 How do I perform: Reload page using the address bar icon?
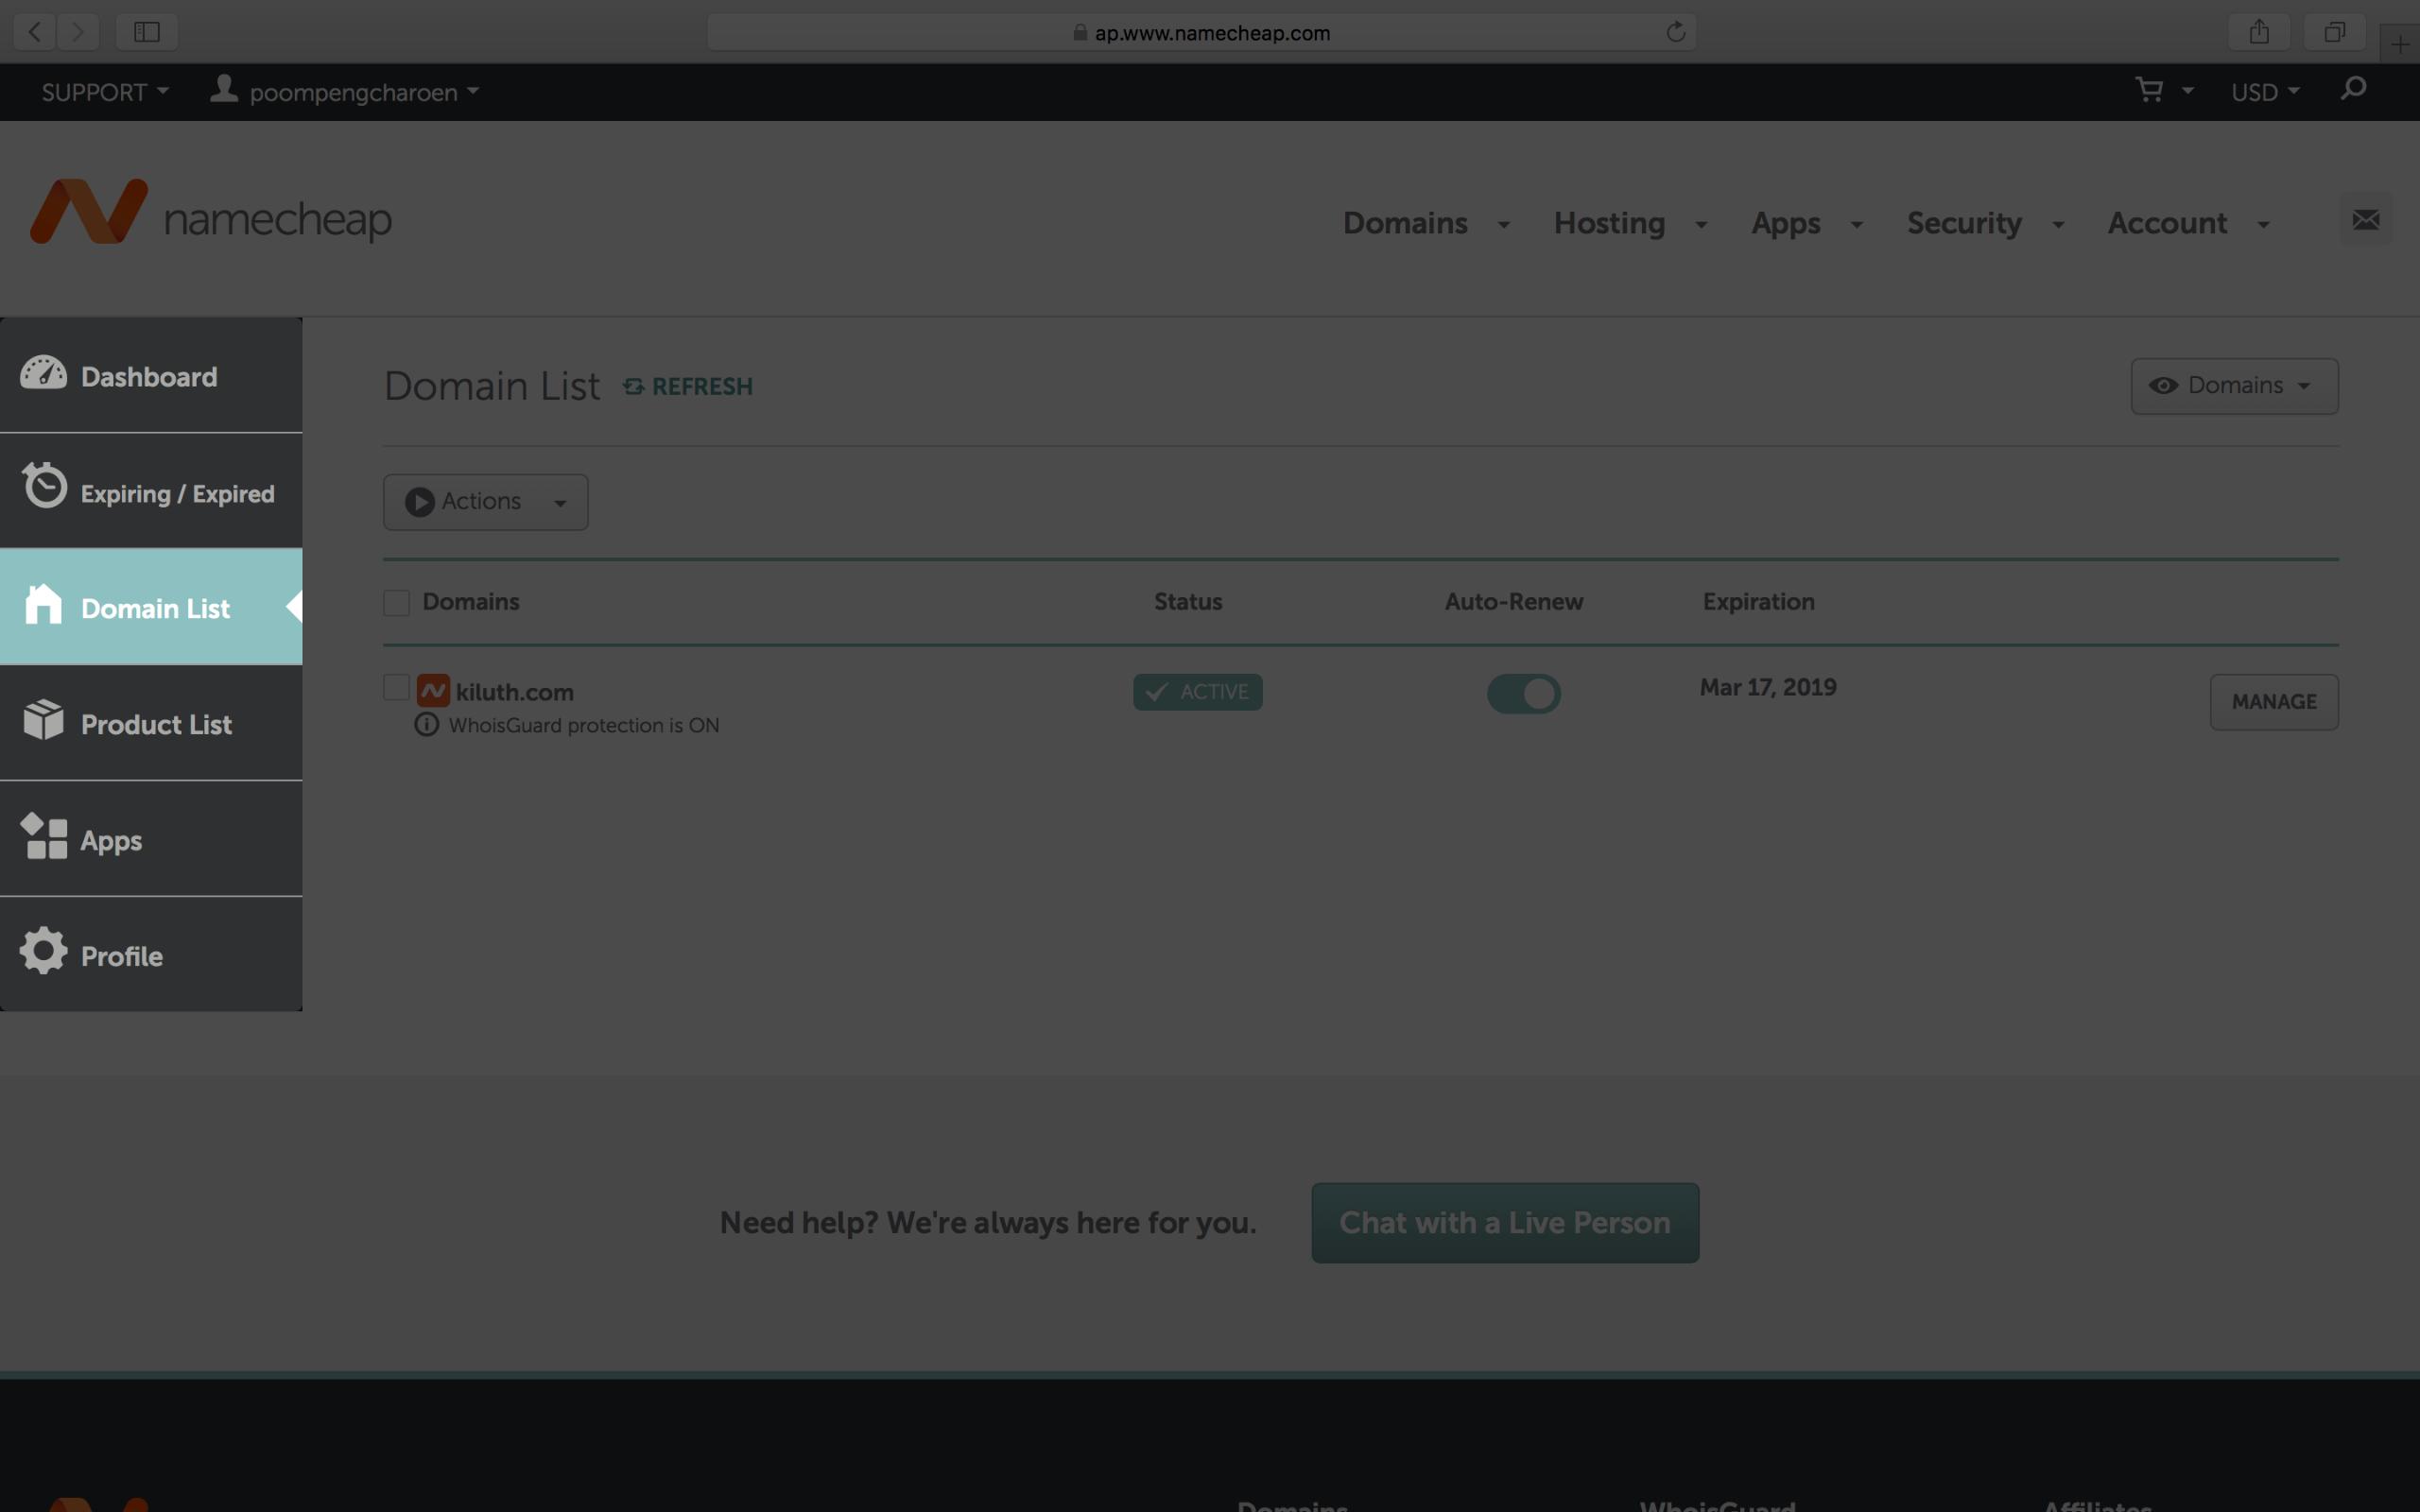[x=1676, y=32]
